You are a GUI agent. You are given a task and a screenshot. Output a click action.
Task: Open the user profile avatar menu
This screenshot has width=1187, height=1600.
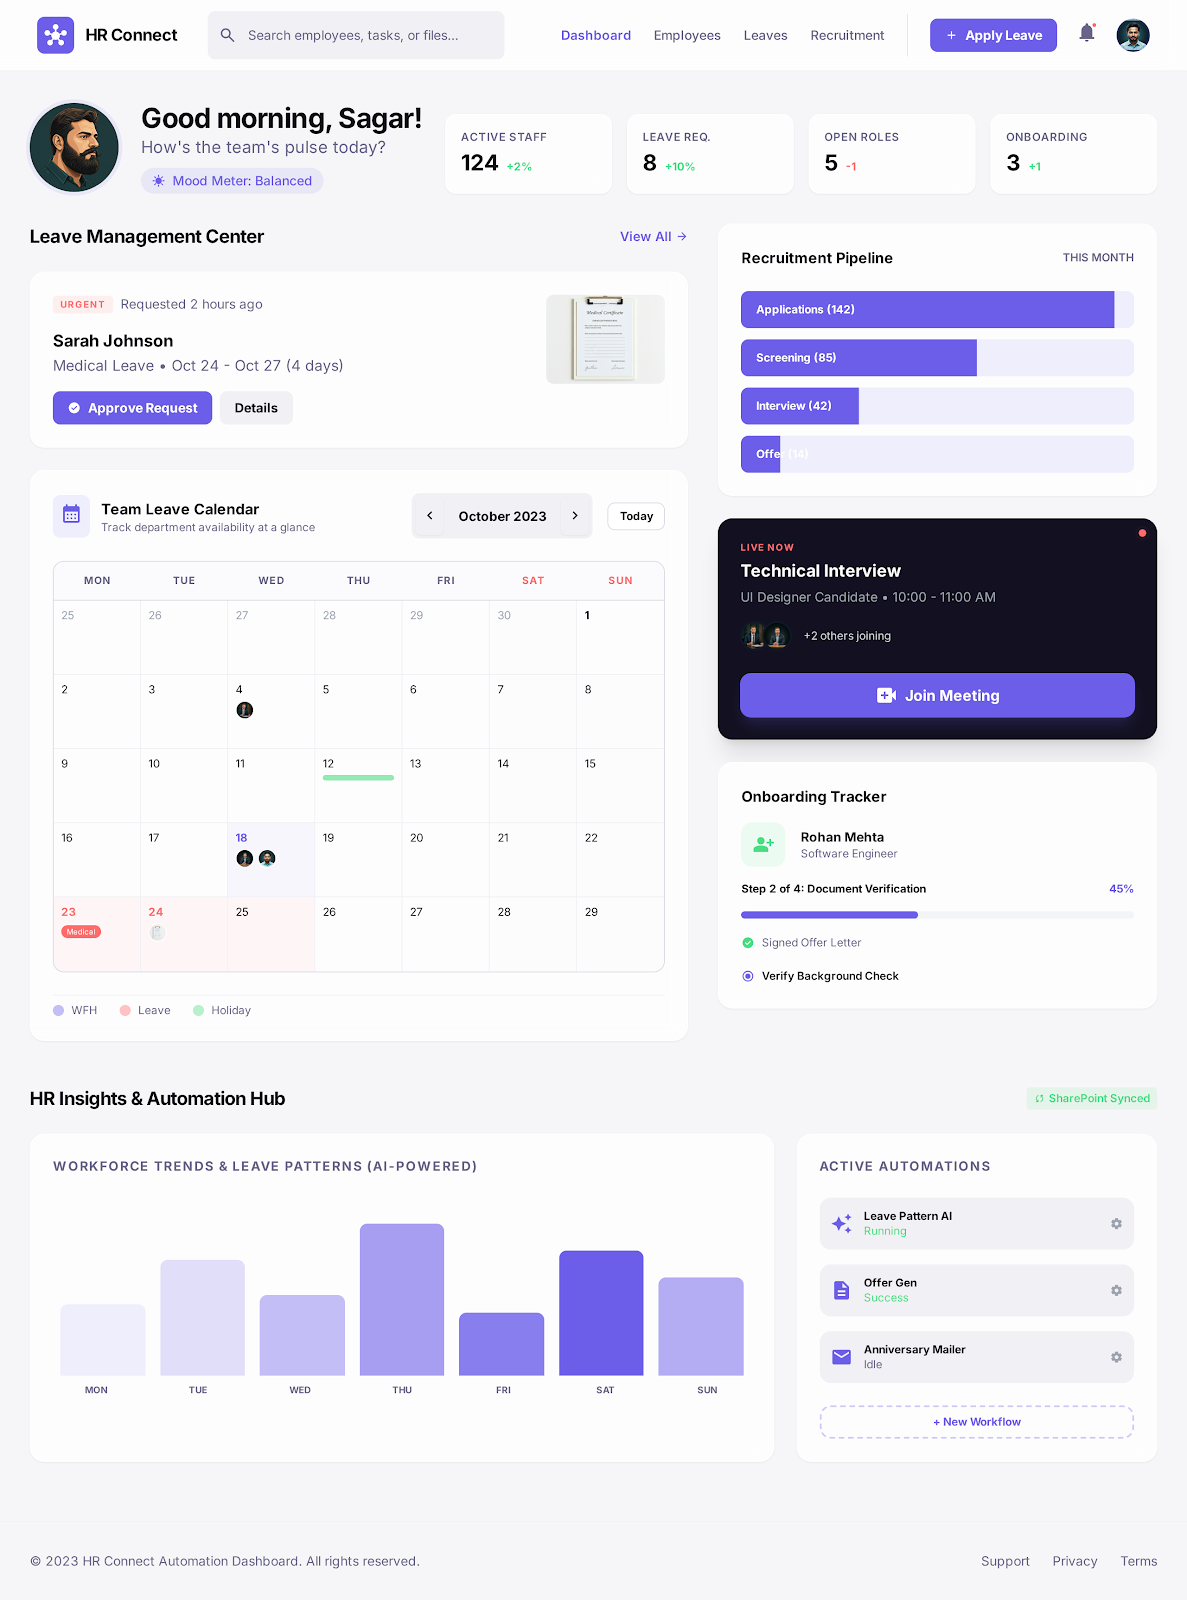tap(1133, 35)
